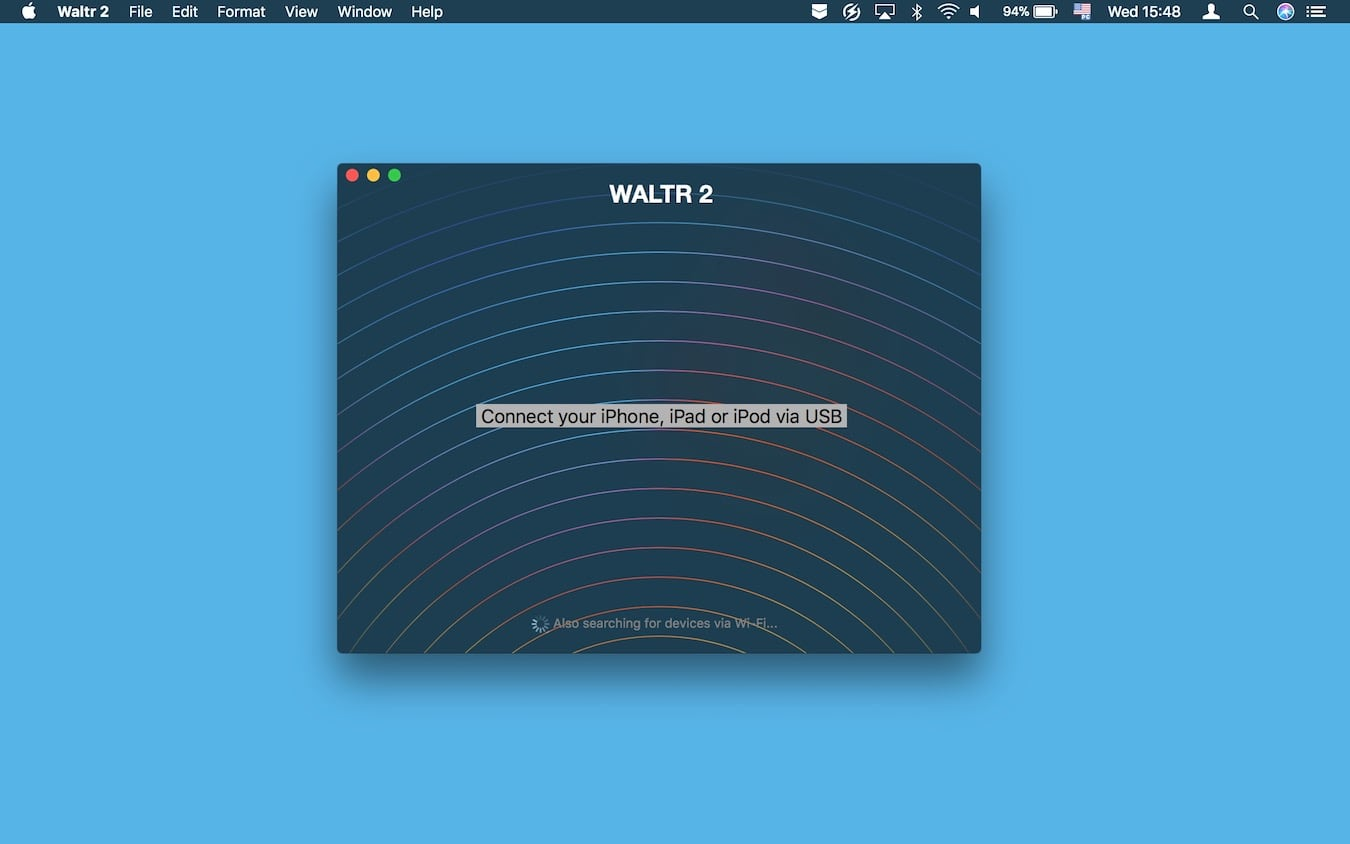The height and width of the screenshot is (844, 1350).
Task: Open the Edit menu
Action: click(185, 12)
